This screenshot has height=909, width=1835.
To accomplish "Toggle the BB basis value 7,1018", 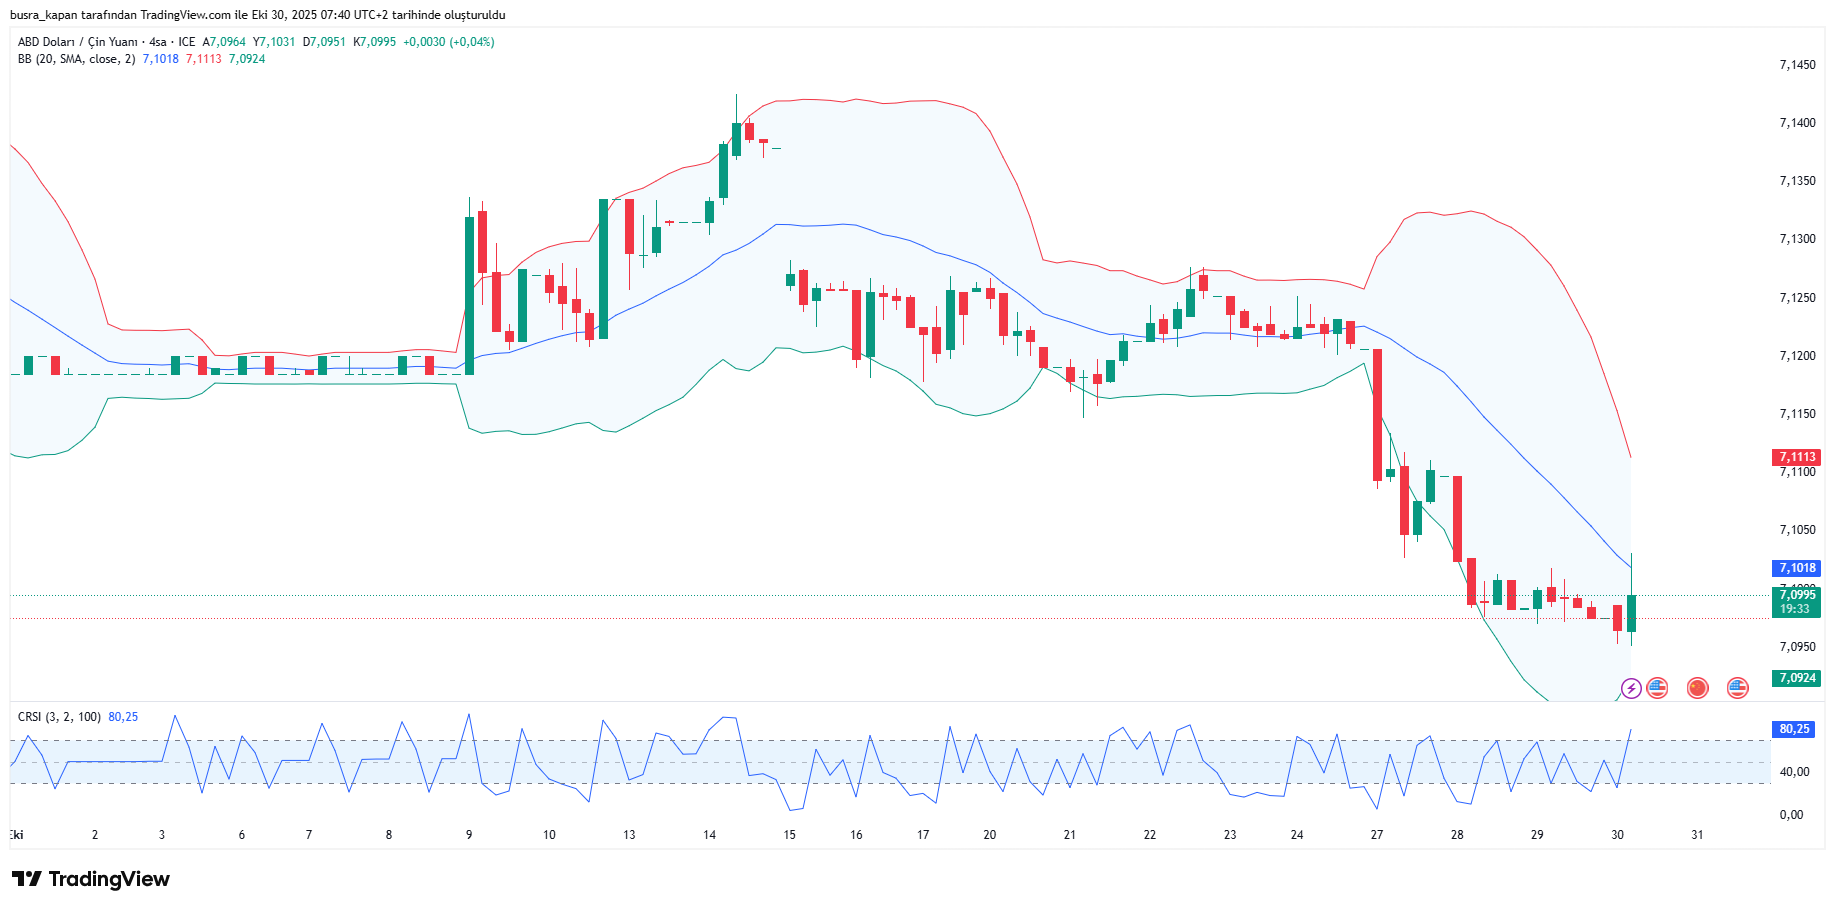I will [x=160, y=60].
